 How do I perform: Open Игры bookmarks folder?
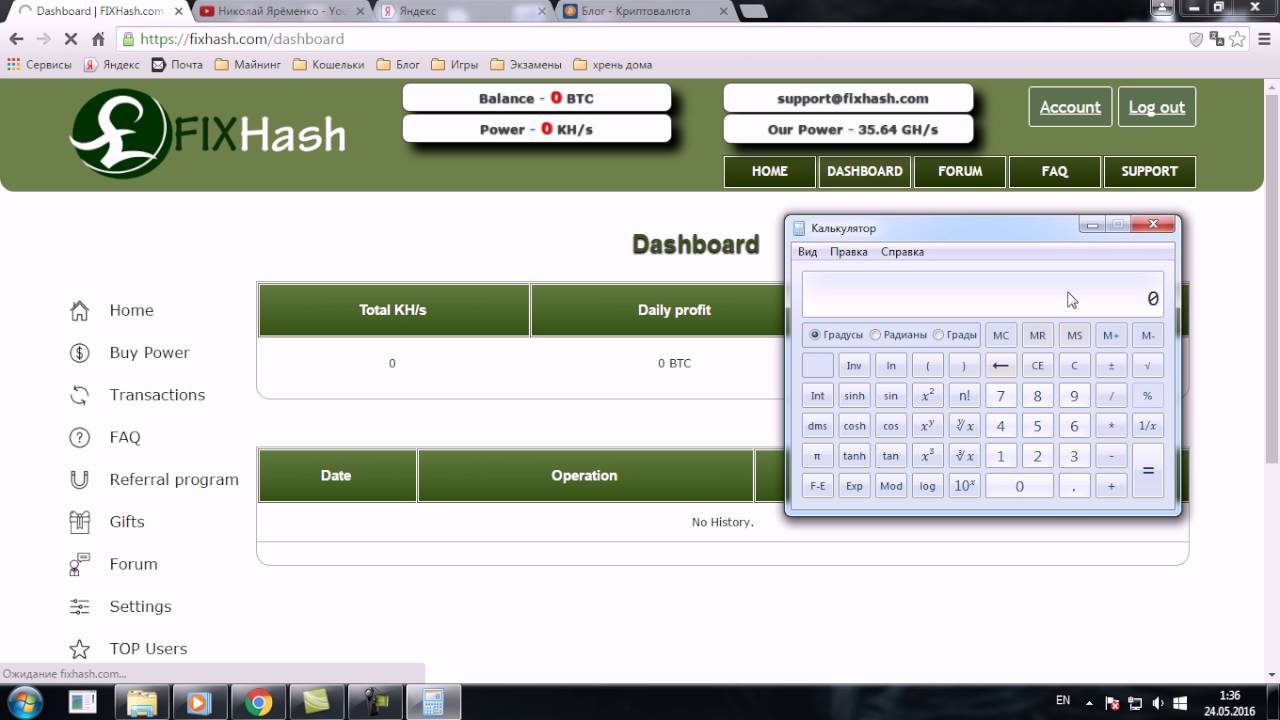(455, 64)
